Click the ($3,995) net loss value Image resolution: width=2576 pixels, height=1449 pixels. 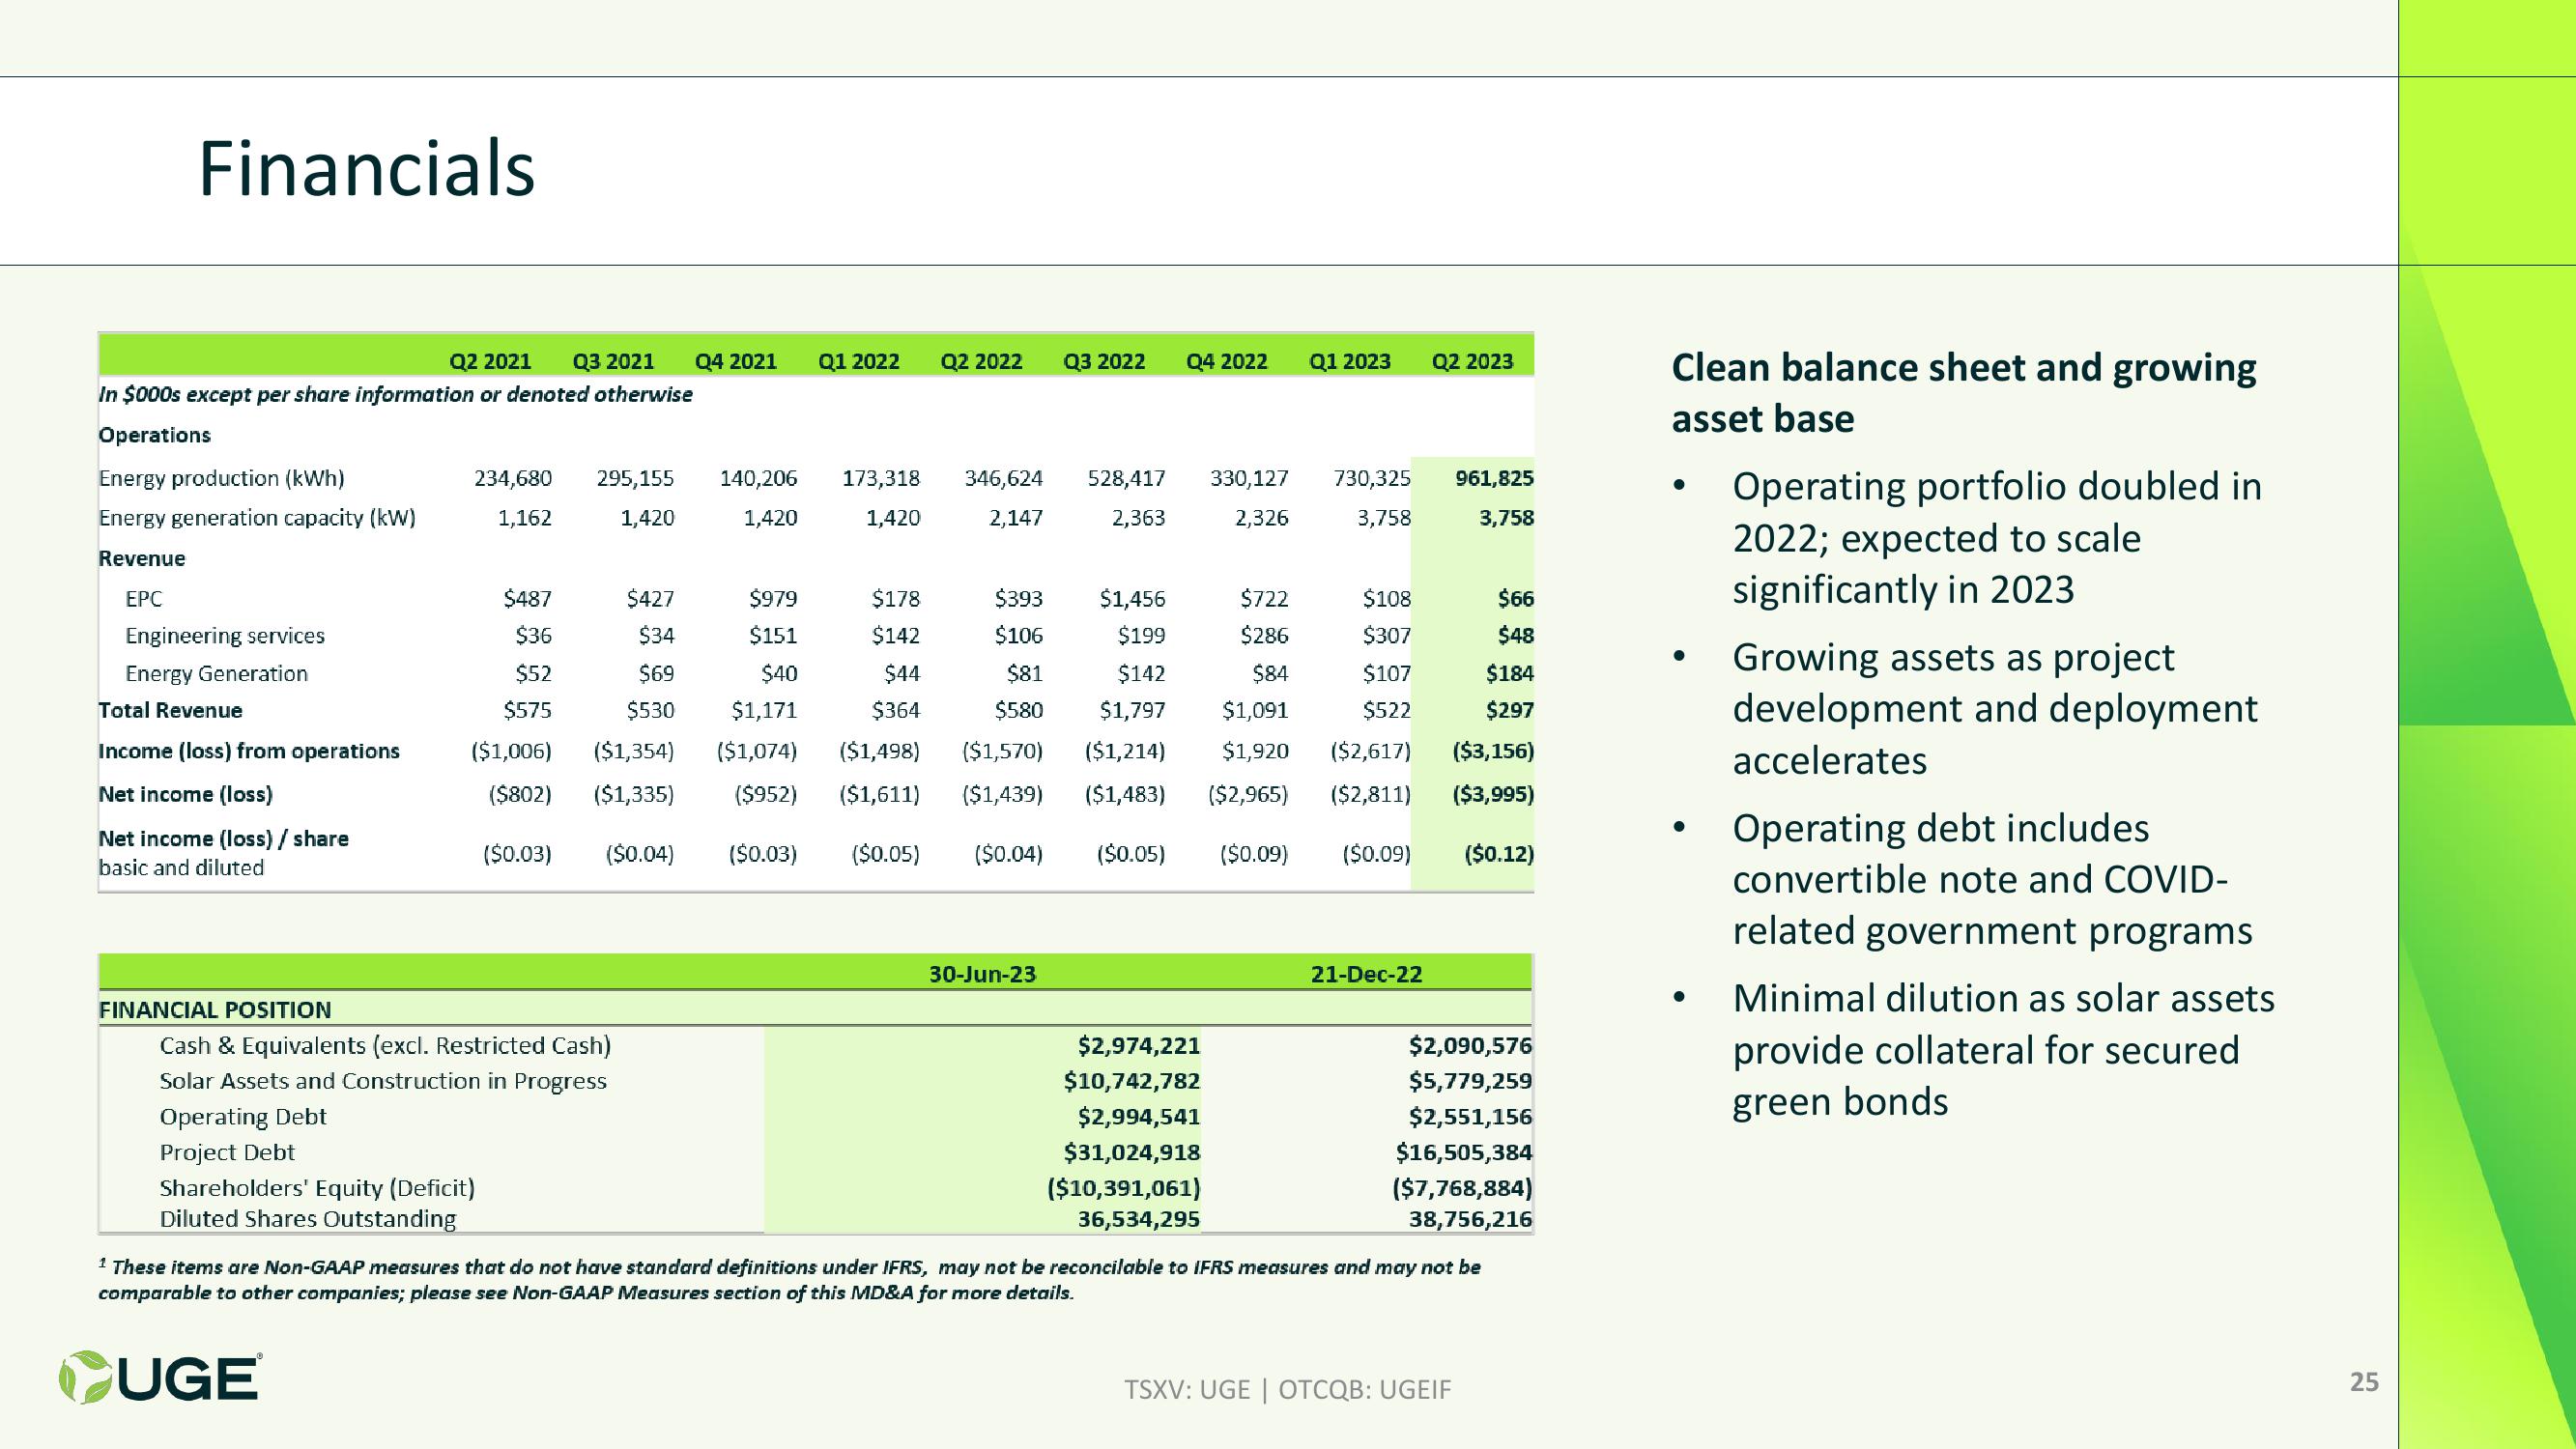click(1493, 795)
